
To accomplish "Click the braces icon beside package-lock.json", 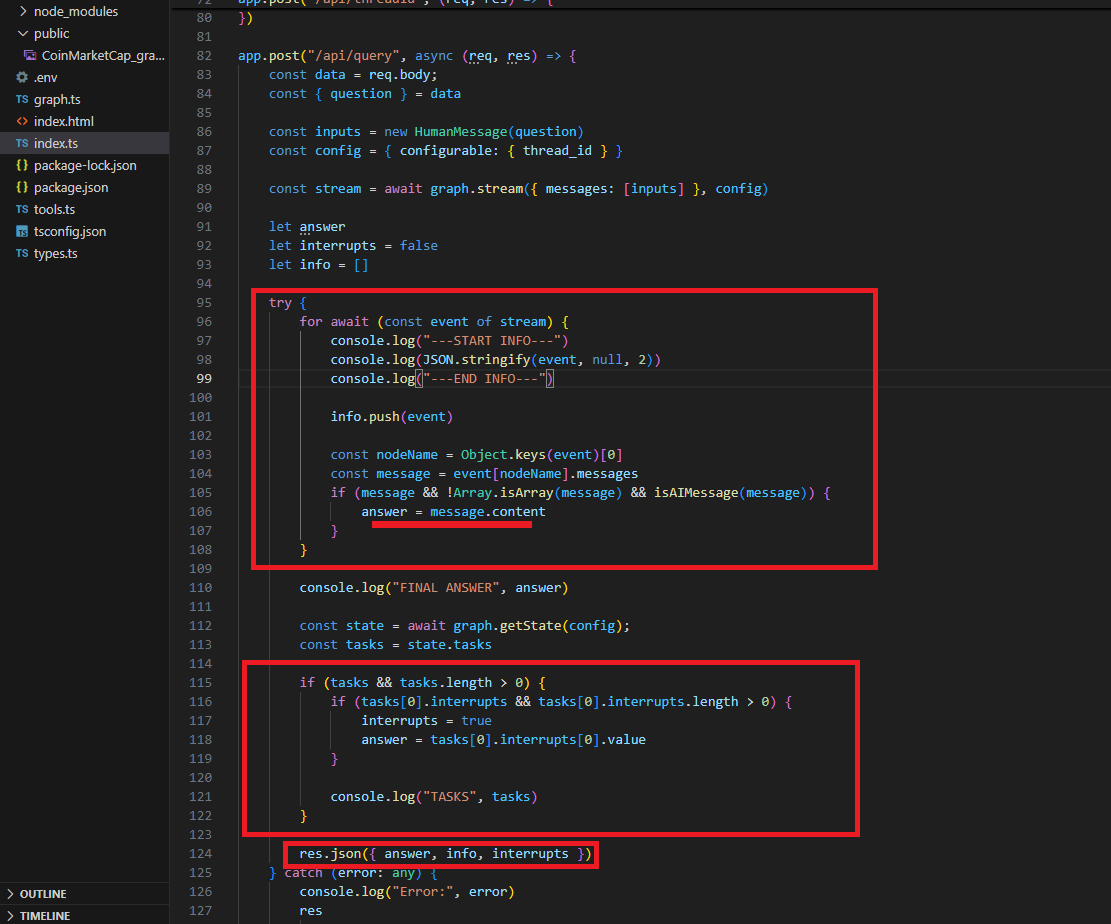I will pyautogui.click(x=22, y=165).
